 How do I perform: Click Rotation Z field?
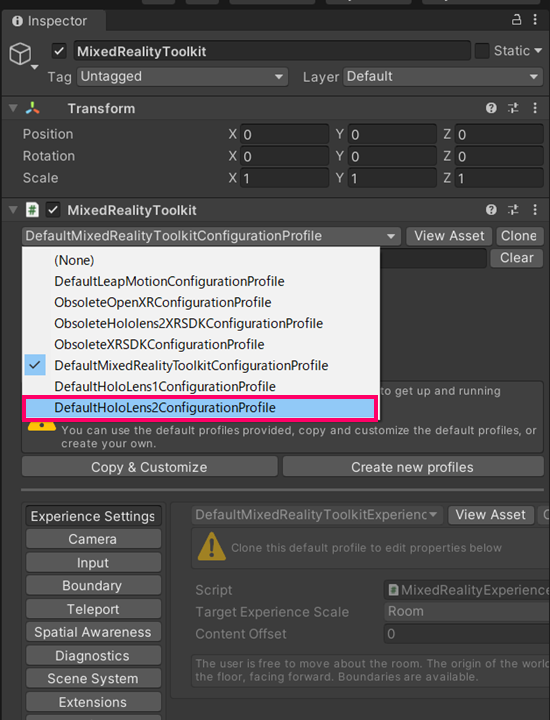pyautogui.click(x=499, y=156)
